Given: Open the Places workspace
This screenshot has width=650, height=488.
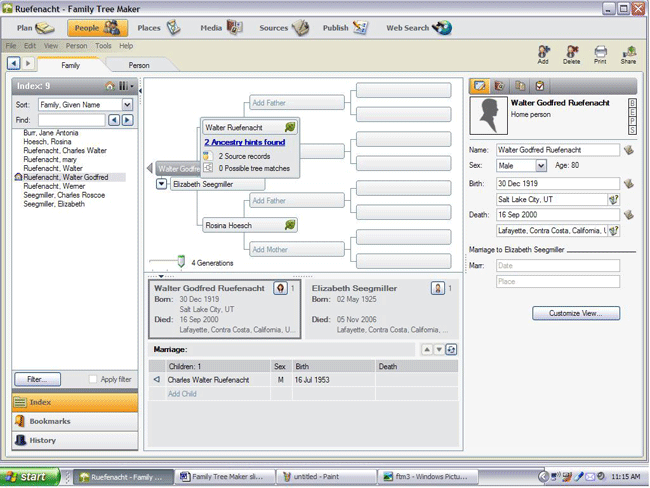Looking at the screenshot, I should (x=159, y=28).
